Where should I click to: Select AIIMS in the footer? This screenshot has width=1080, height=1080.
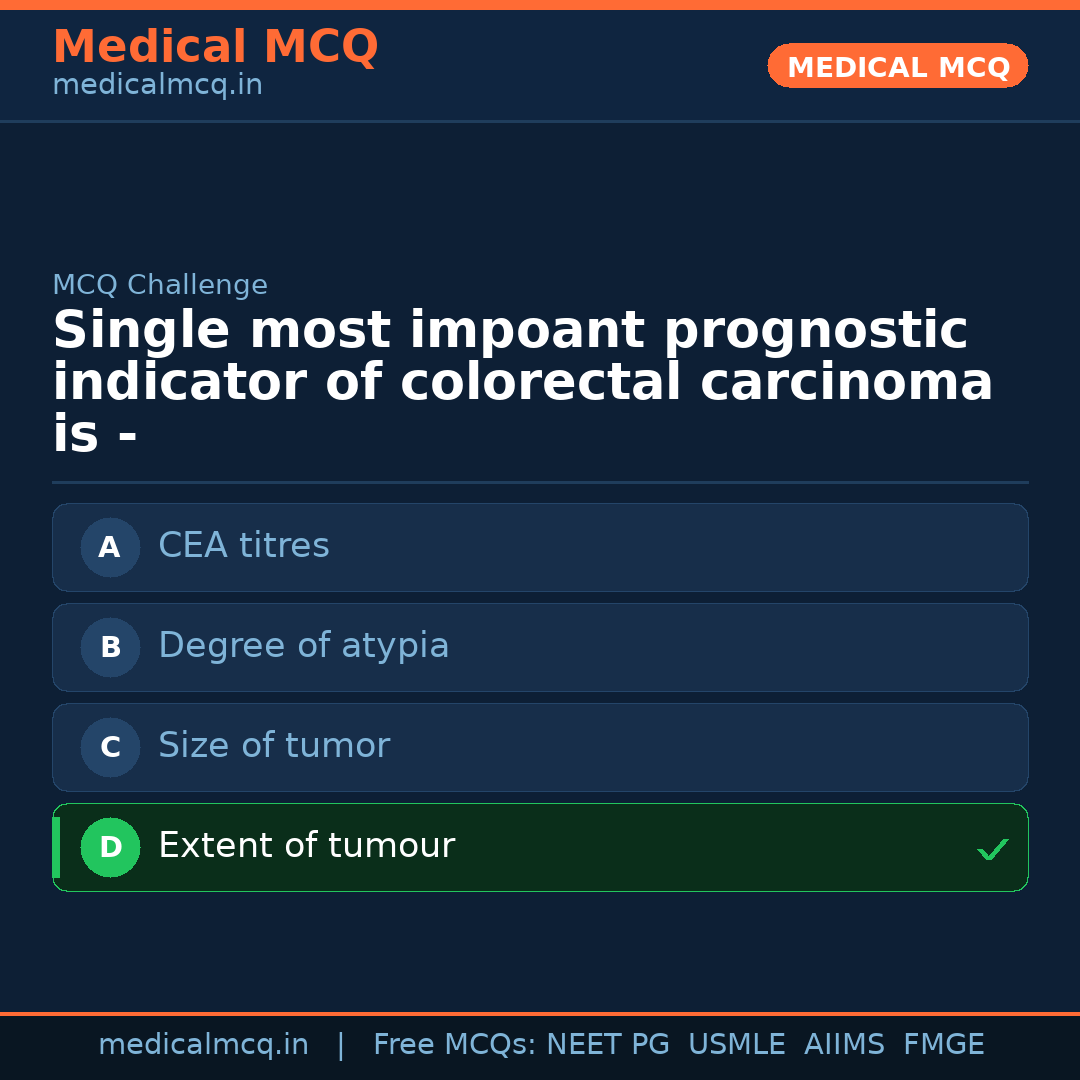click(844, 1045)
